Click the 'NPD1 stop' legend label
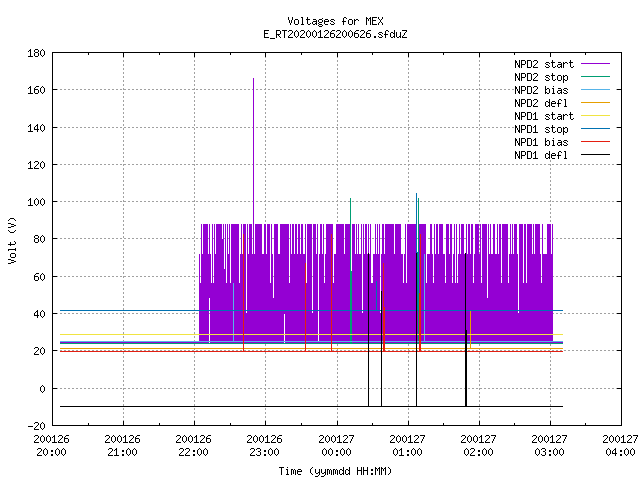Image resolution: width=640 pixels, height=480 pixels. (541, 129)
